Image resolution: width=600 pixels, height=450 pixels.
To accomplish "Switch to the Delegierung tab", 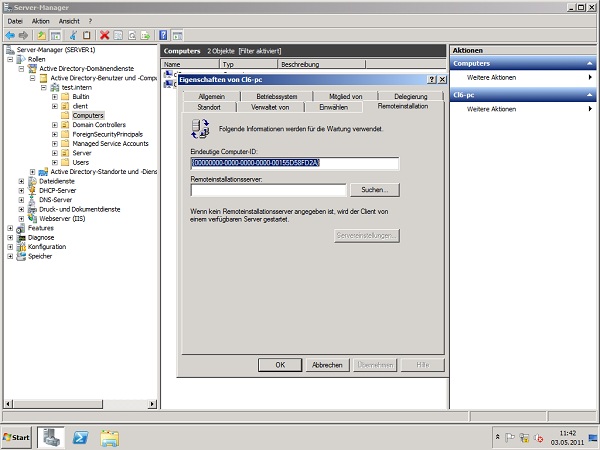I will [x=411, y=96].
